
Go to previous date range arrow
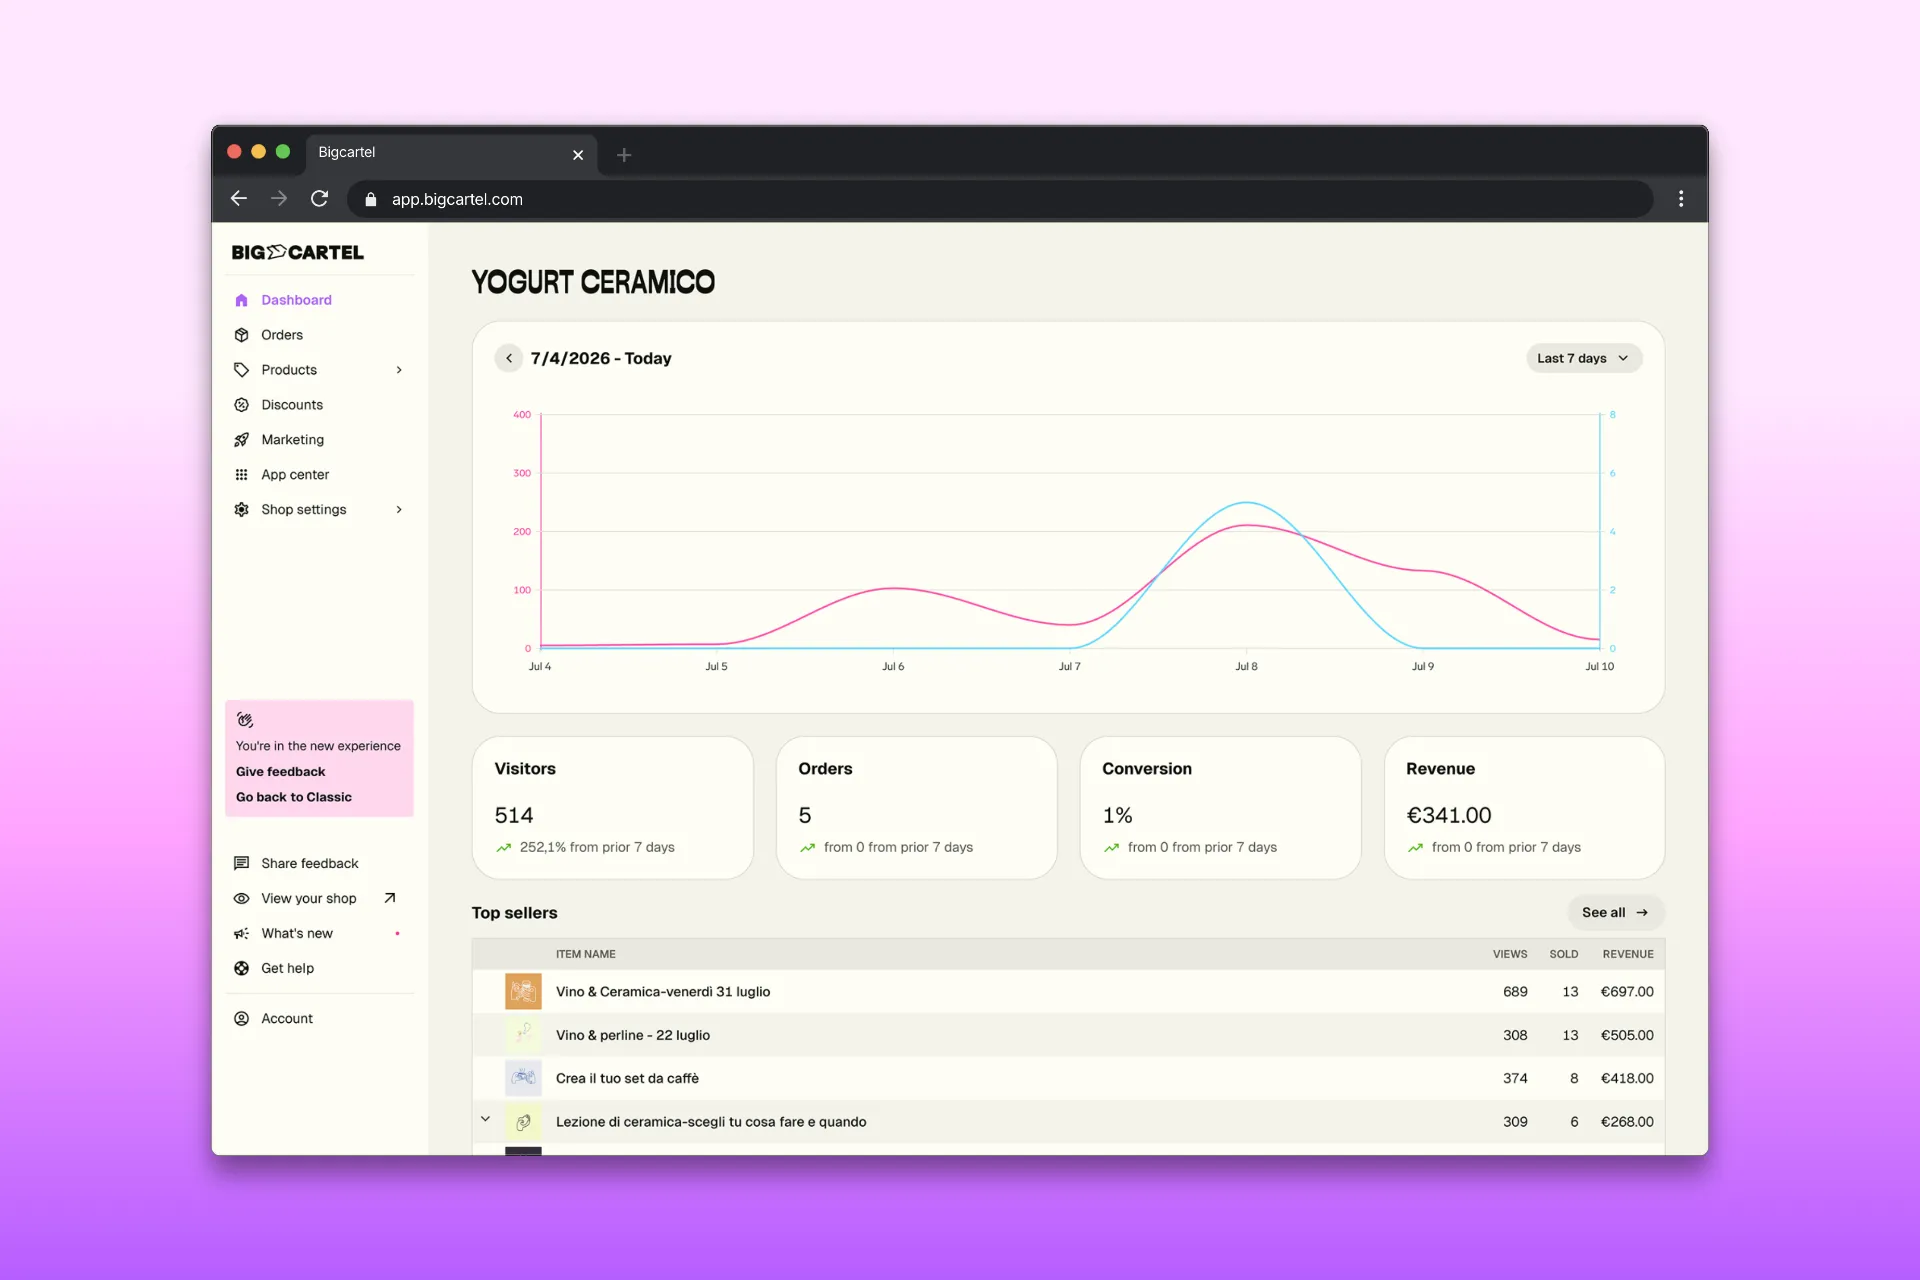pos(508,358)
